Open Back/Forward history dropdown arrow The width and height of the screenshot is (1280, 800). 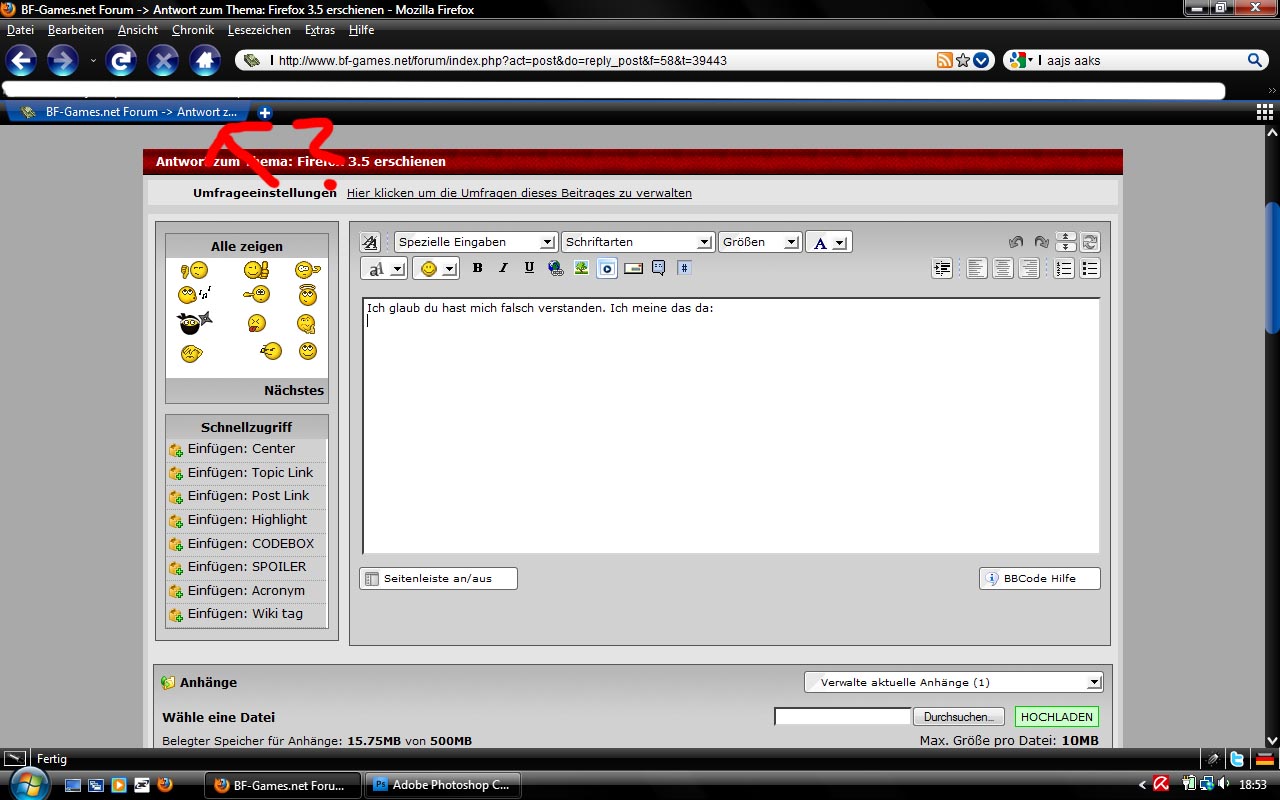pyautogui.click(x=94, y=61)
